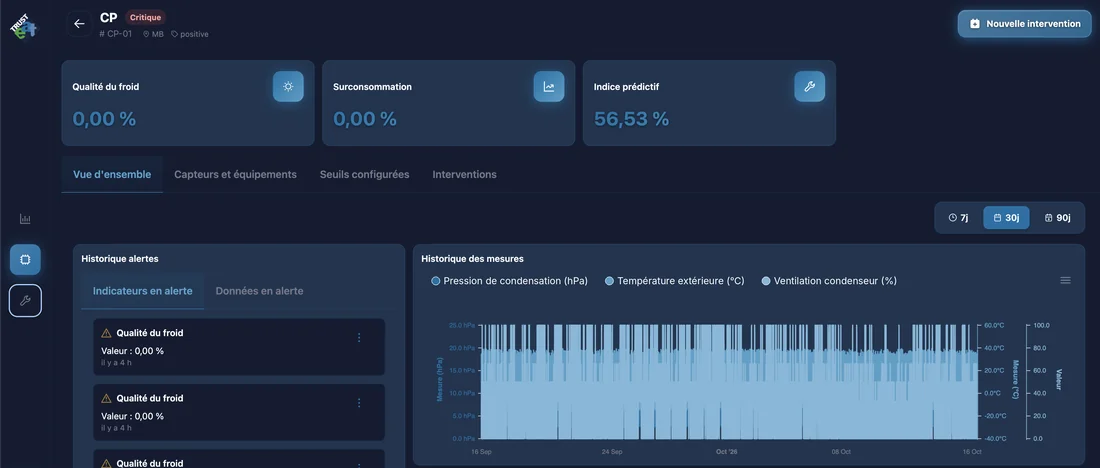Click warning icon of first Qualité du froid alert
Viewport: 1100px width, 468px height.
point(107,333)
